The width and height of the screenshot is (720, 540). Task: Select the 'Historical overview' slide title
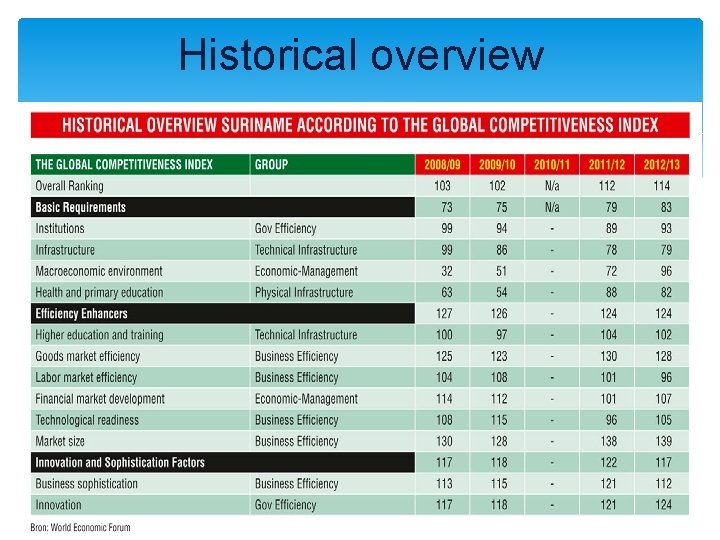point(361,55)
